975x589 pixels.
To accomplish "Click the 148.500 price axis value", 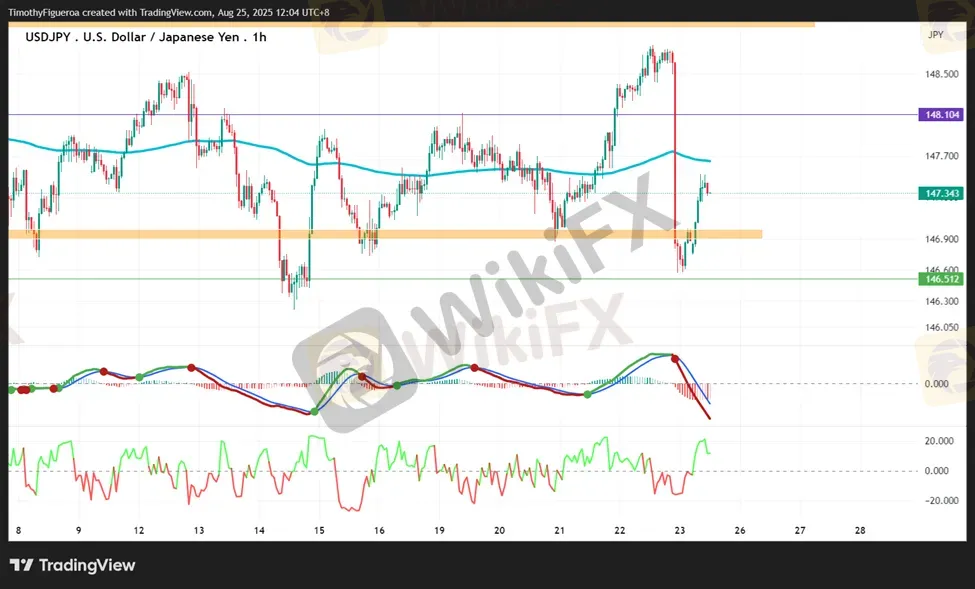I will click(x=941, y=74).
